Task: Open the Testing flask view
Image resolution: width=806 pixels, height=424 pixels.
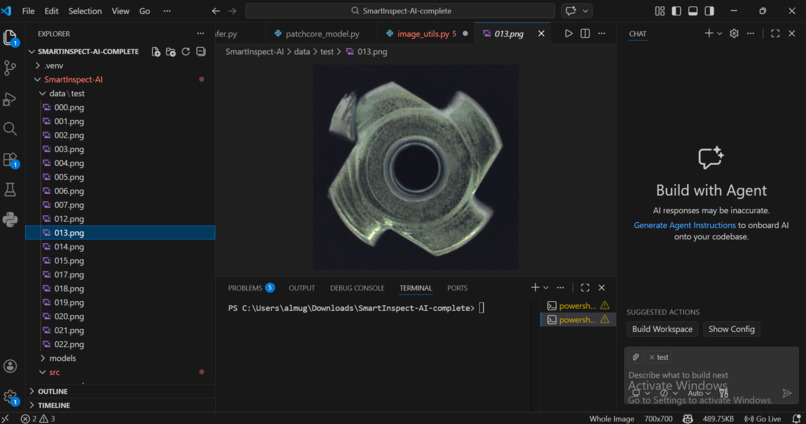Action: pos(10,190)
